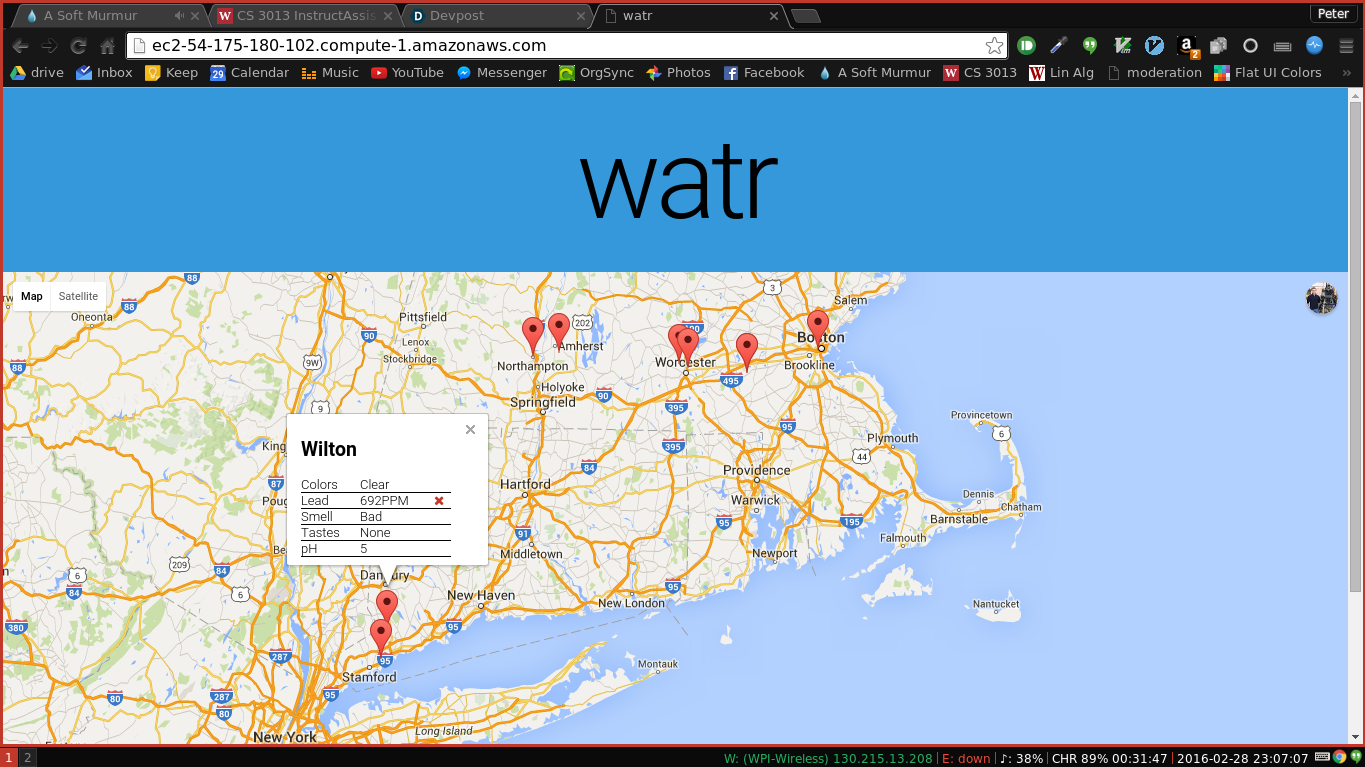Image resolution: width=1365 pixels, height=767 pixels.
Task: Open a new browser tab
Action: pos(805,16)
